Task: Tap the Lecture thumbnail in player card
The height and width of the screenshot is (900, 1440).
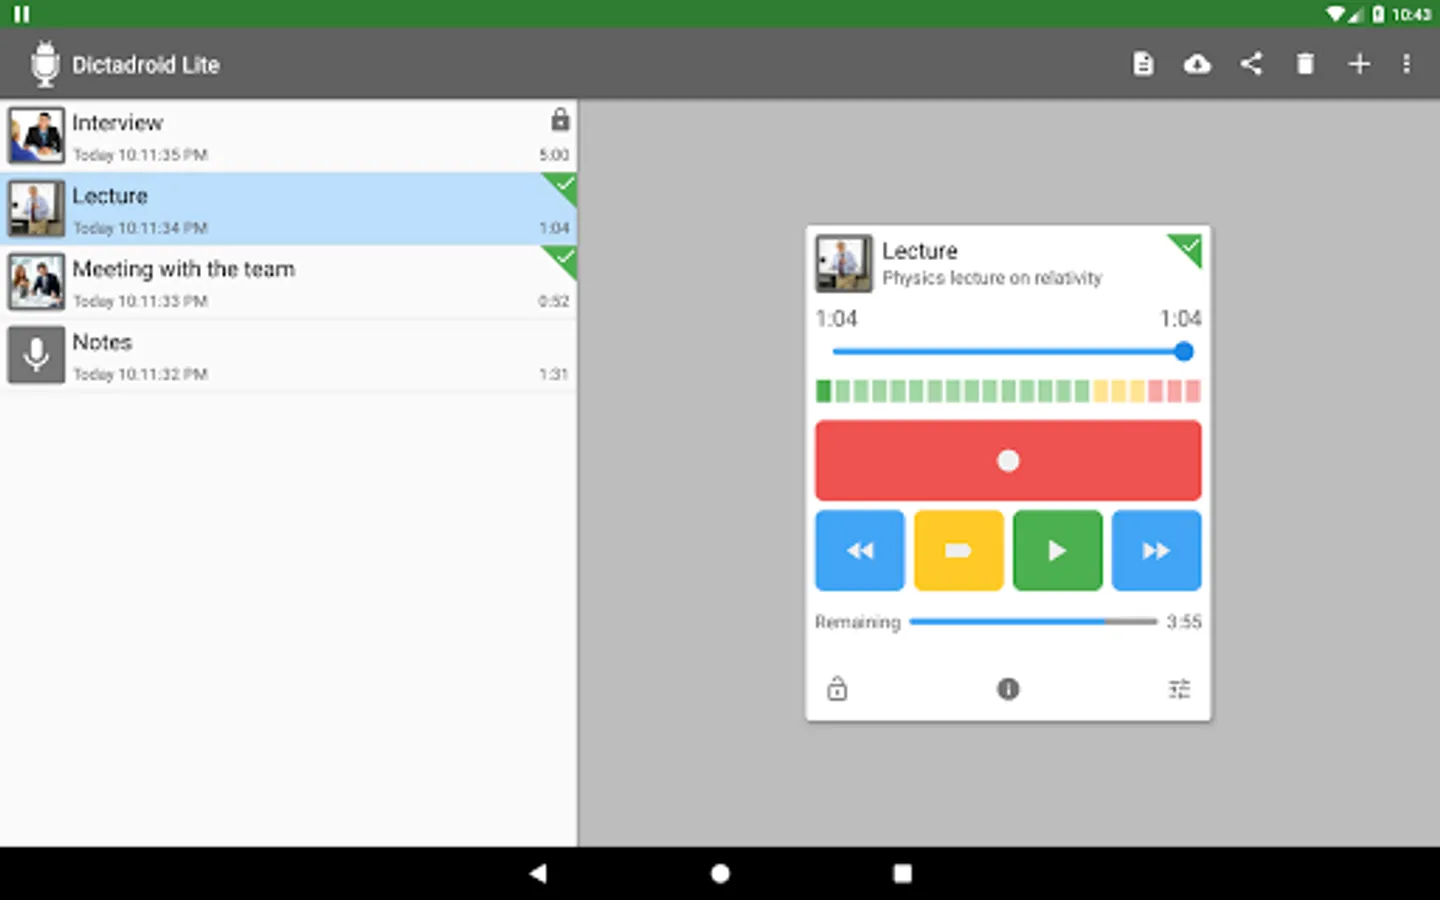Action: click(x=844, y=263)
